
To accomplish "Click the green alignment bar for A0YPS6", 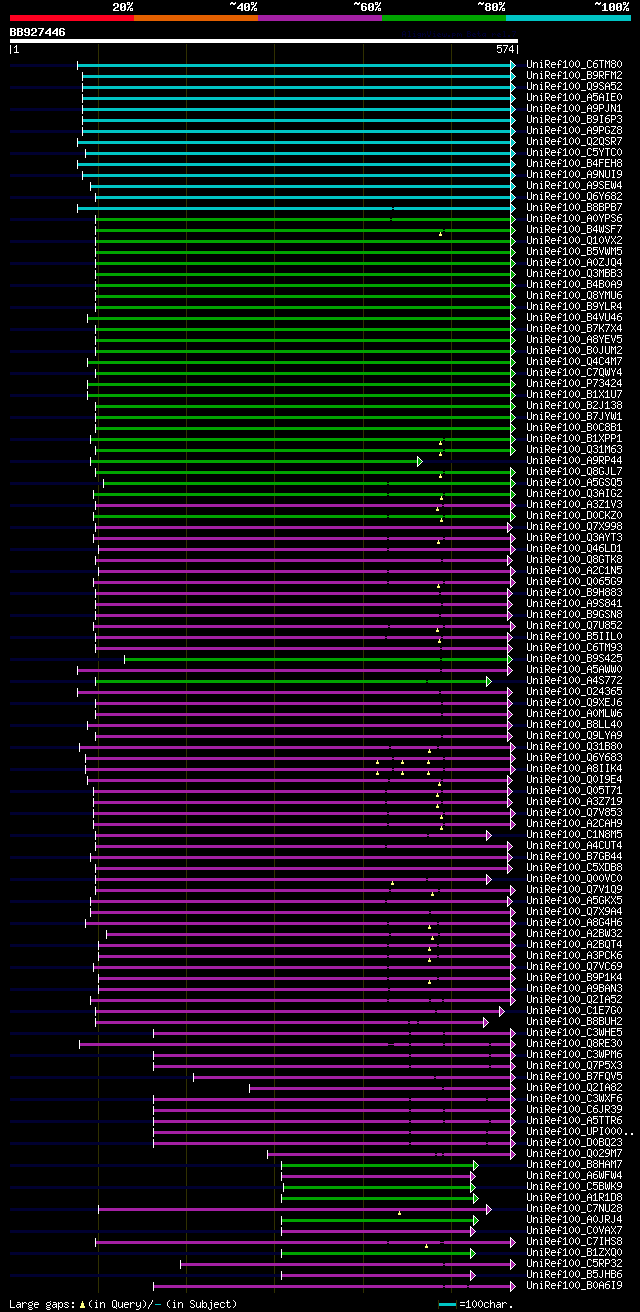I will point(305,219).
